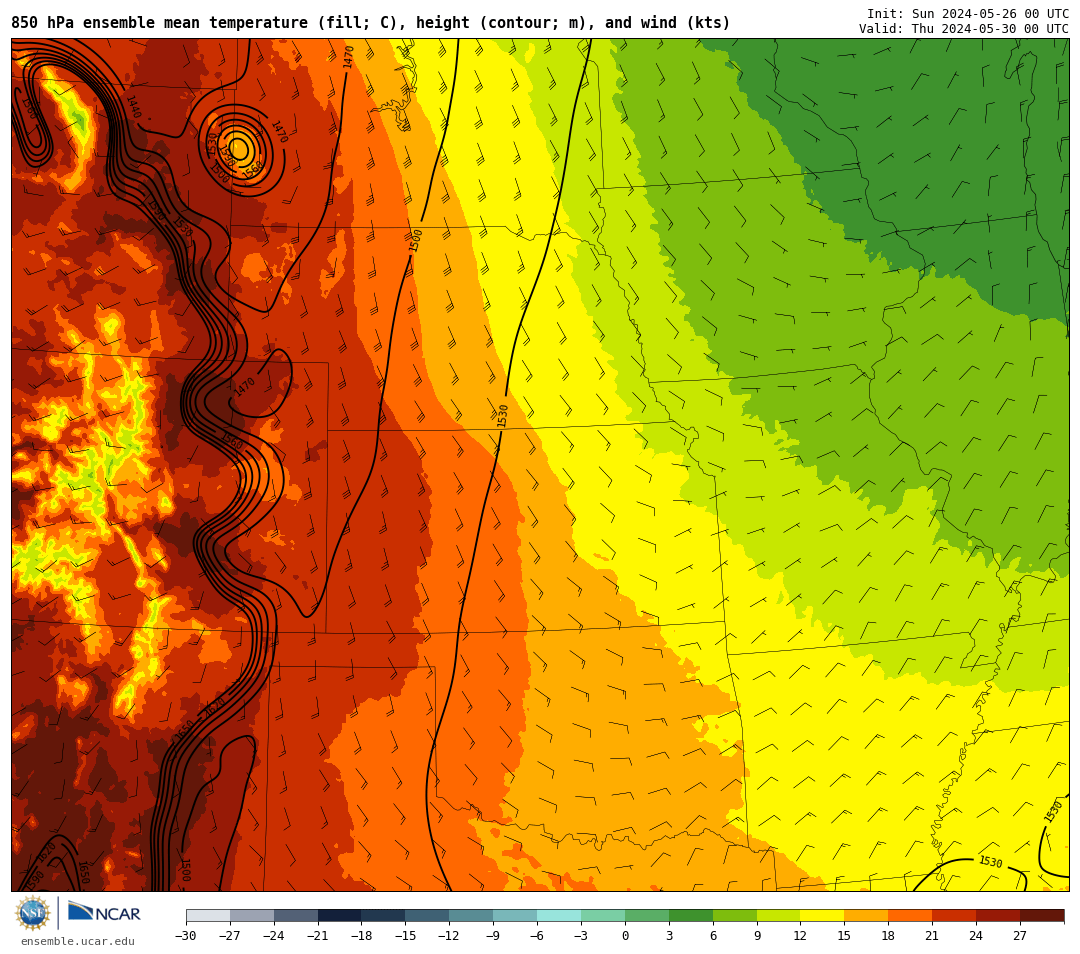This screenshot has height=954, width=1080.
Task: Pick the -18 to -15 colorbar segment
Action: click(x=384, y=915)
